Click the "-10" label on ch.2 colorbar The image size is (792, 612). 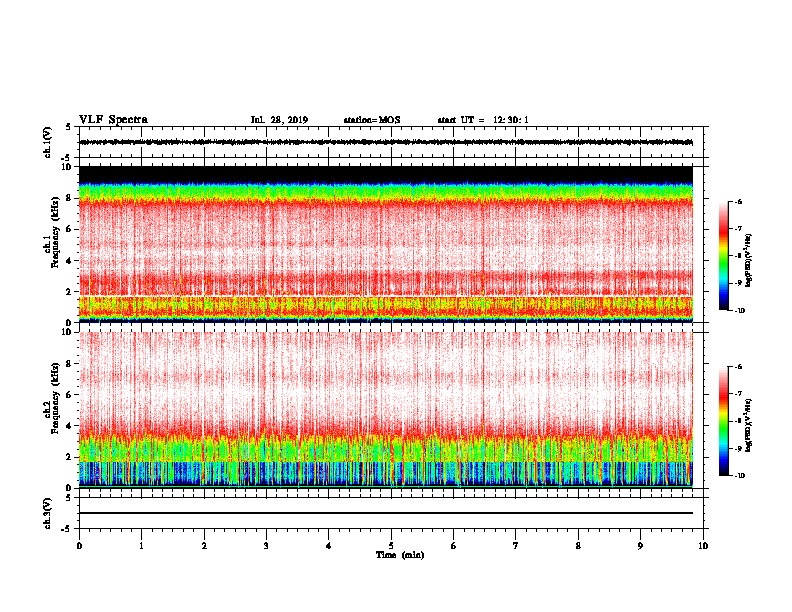pos(740,476)
